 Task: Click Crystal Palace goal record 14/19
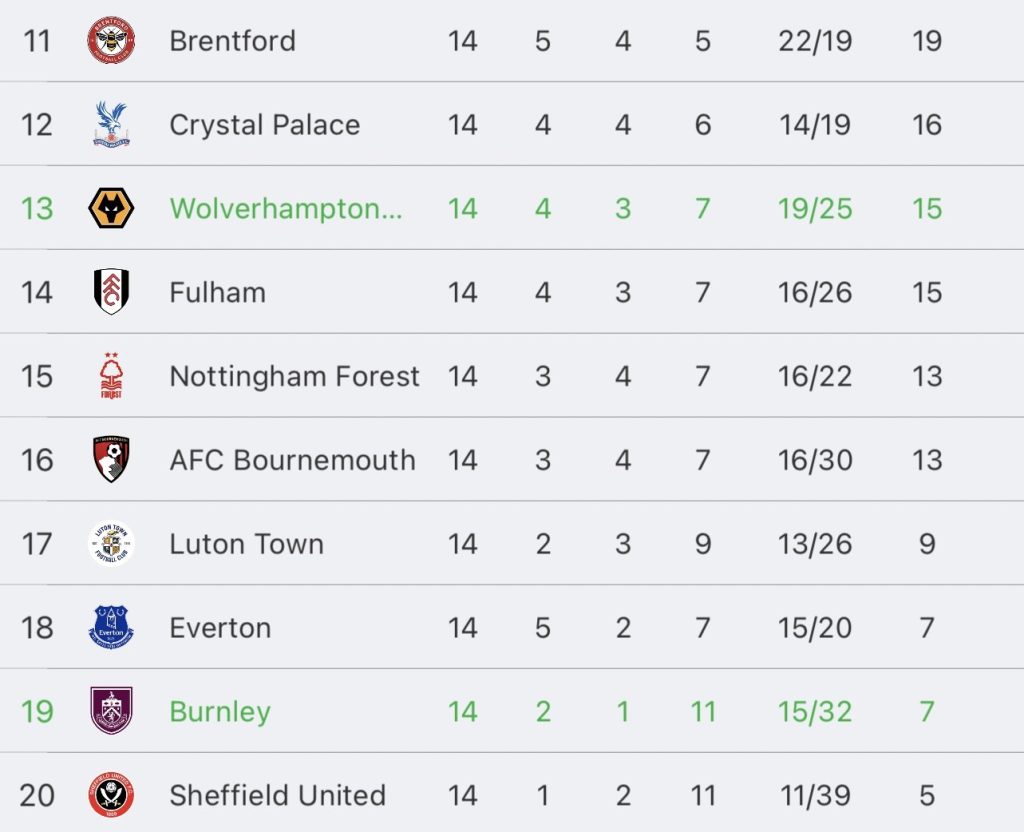[x=815, y=125]
